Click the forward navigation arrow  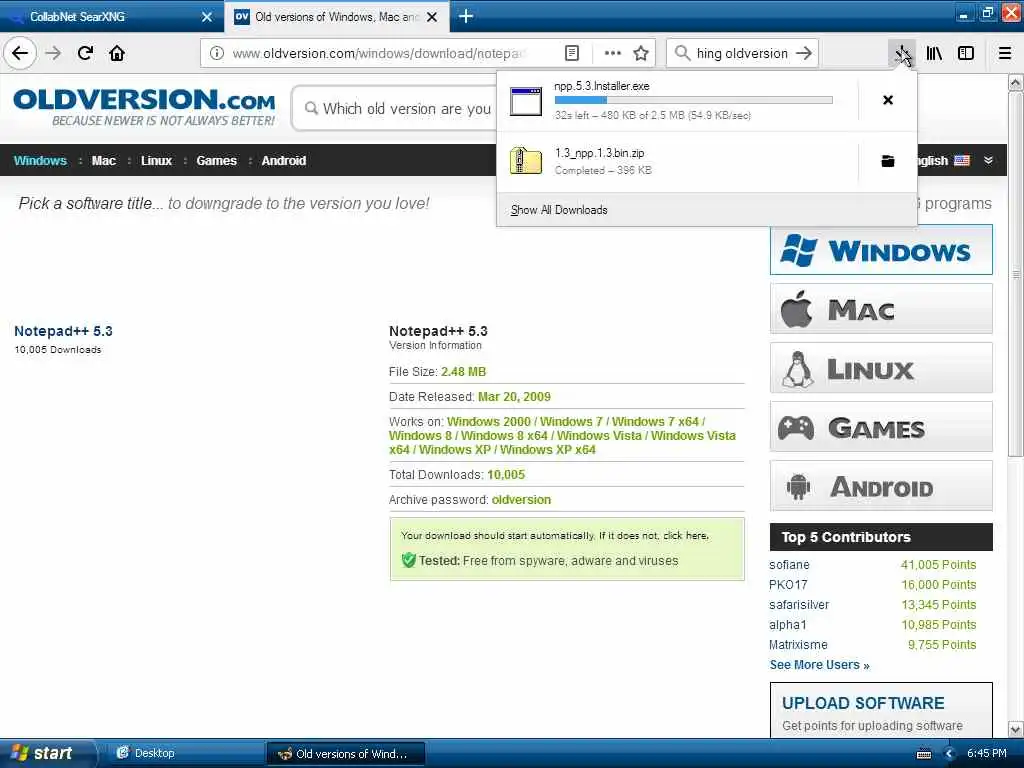[x=53, y=53]
